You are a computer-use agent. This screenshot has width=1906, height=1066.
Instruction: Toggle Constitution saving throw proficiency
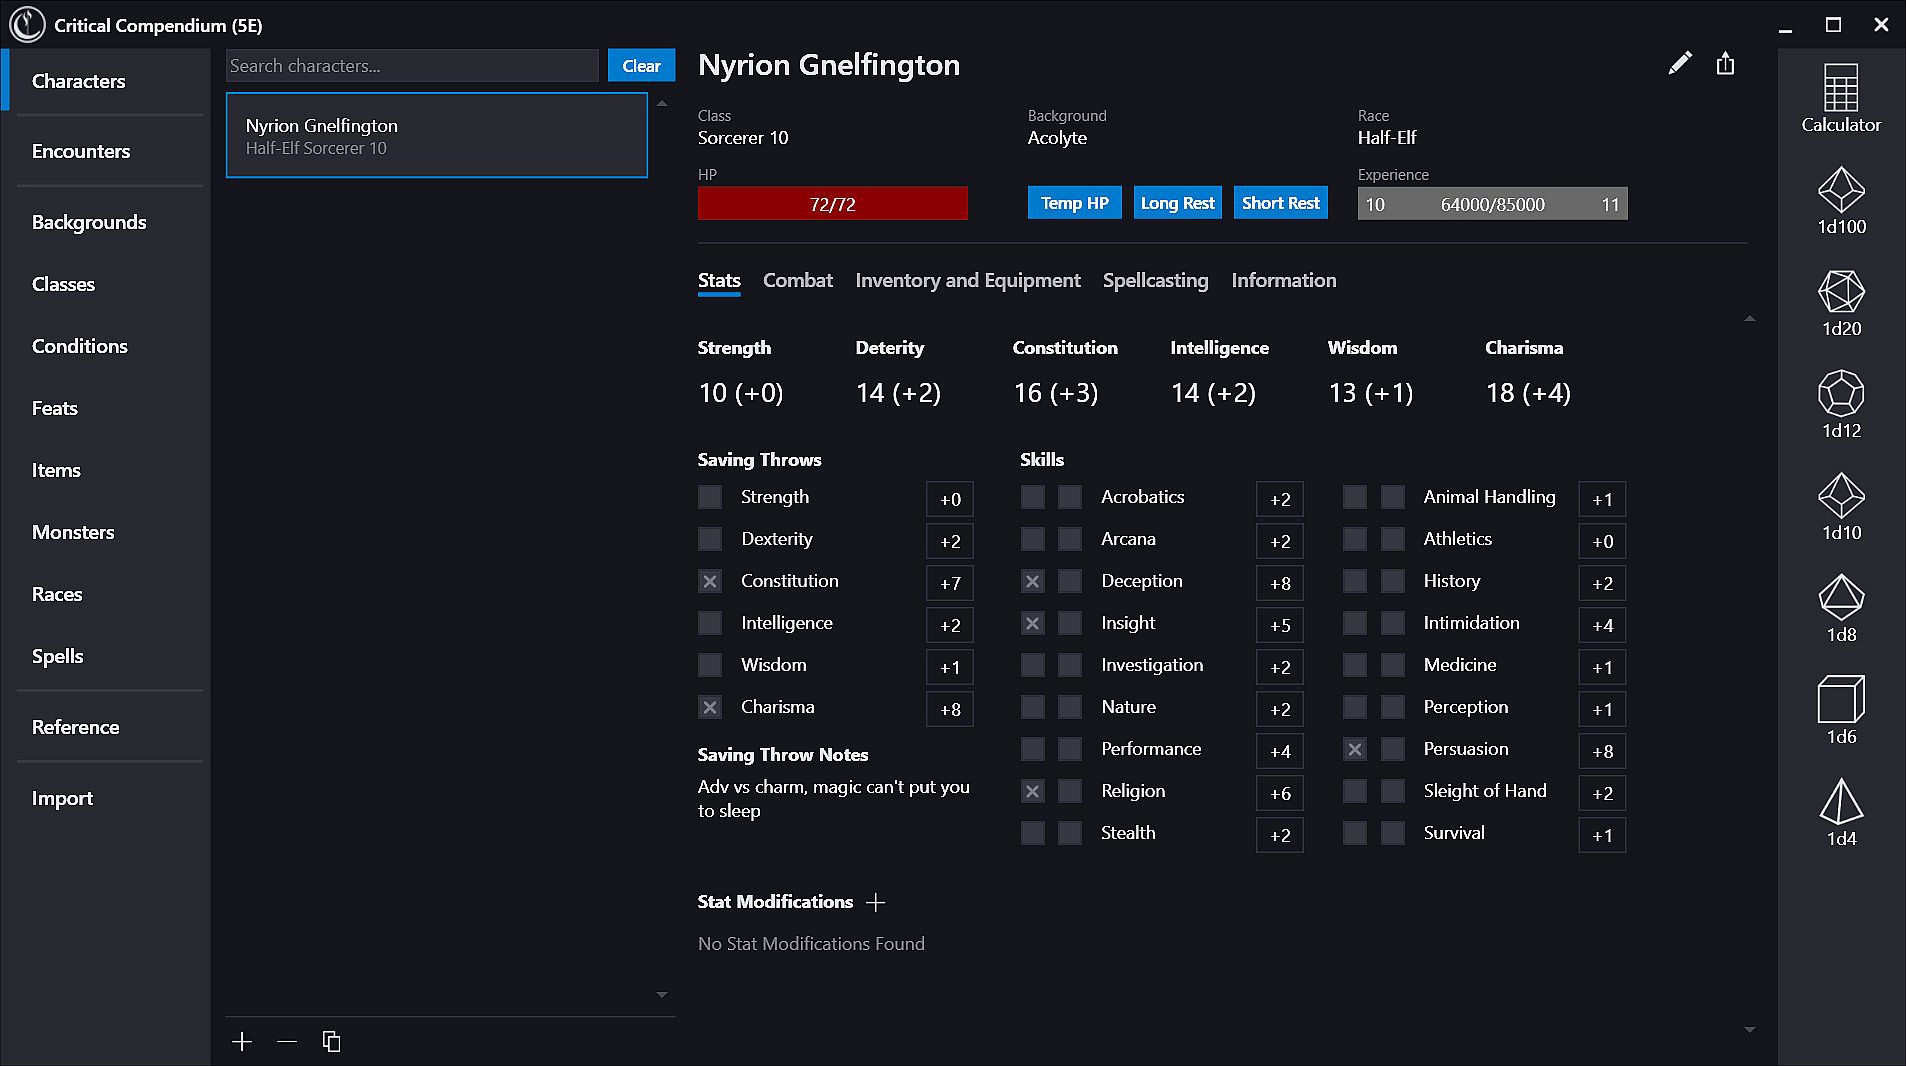click(710, 581)
